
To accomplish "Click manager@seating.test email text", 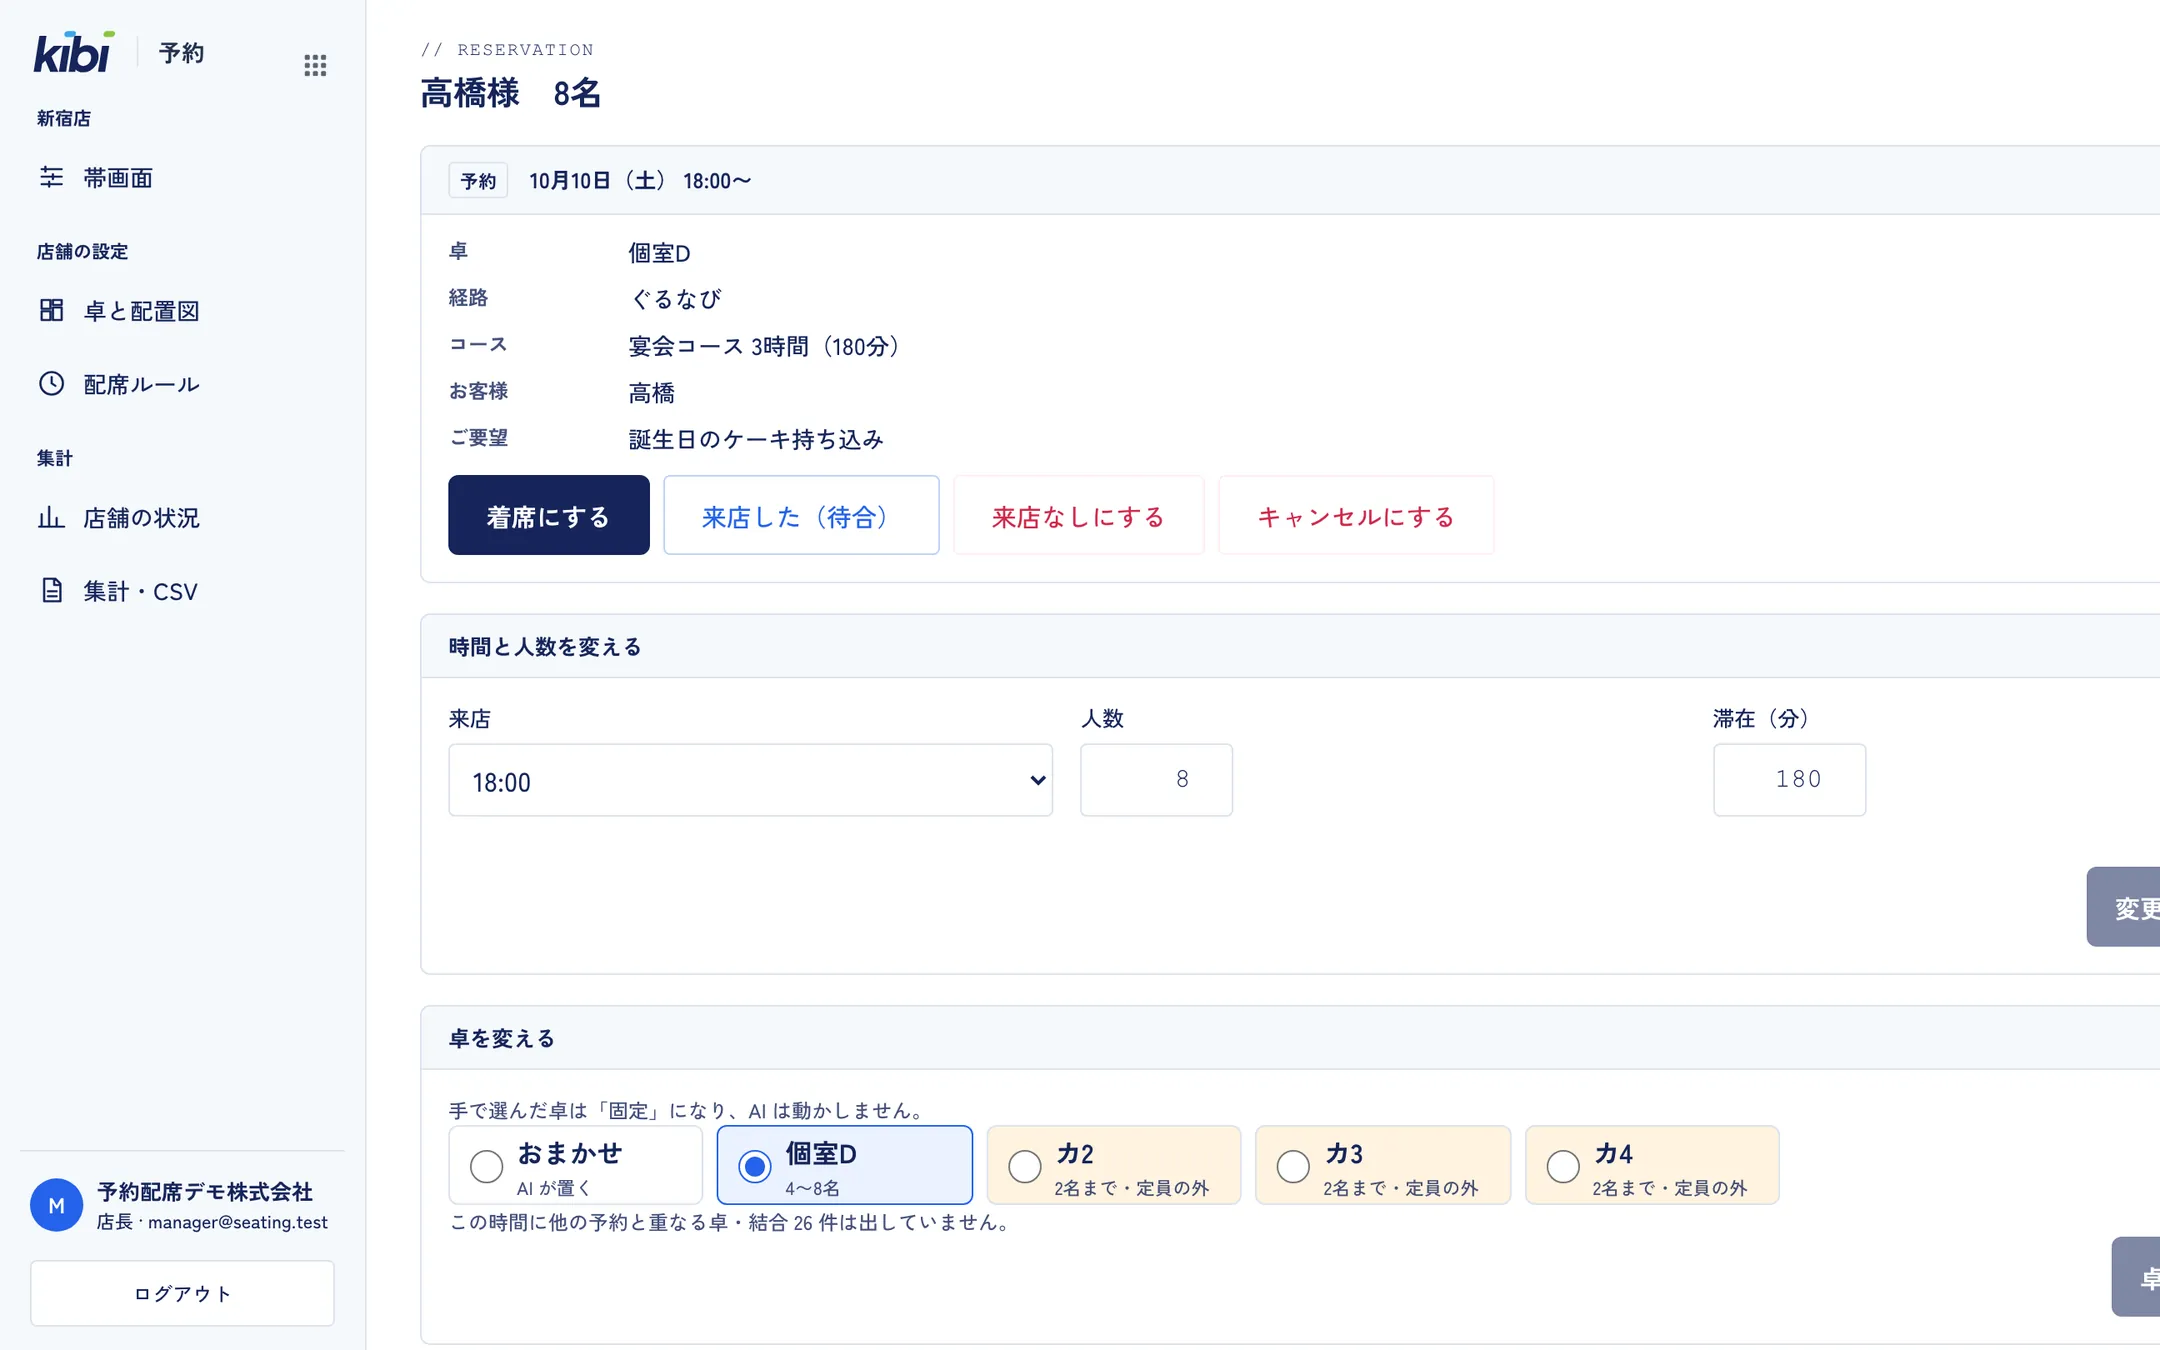I will point(238,1222).
